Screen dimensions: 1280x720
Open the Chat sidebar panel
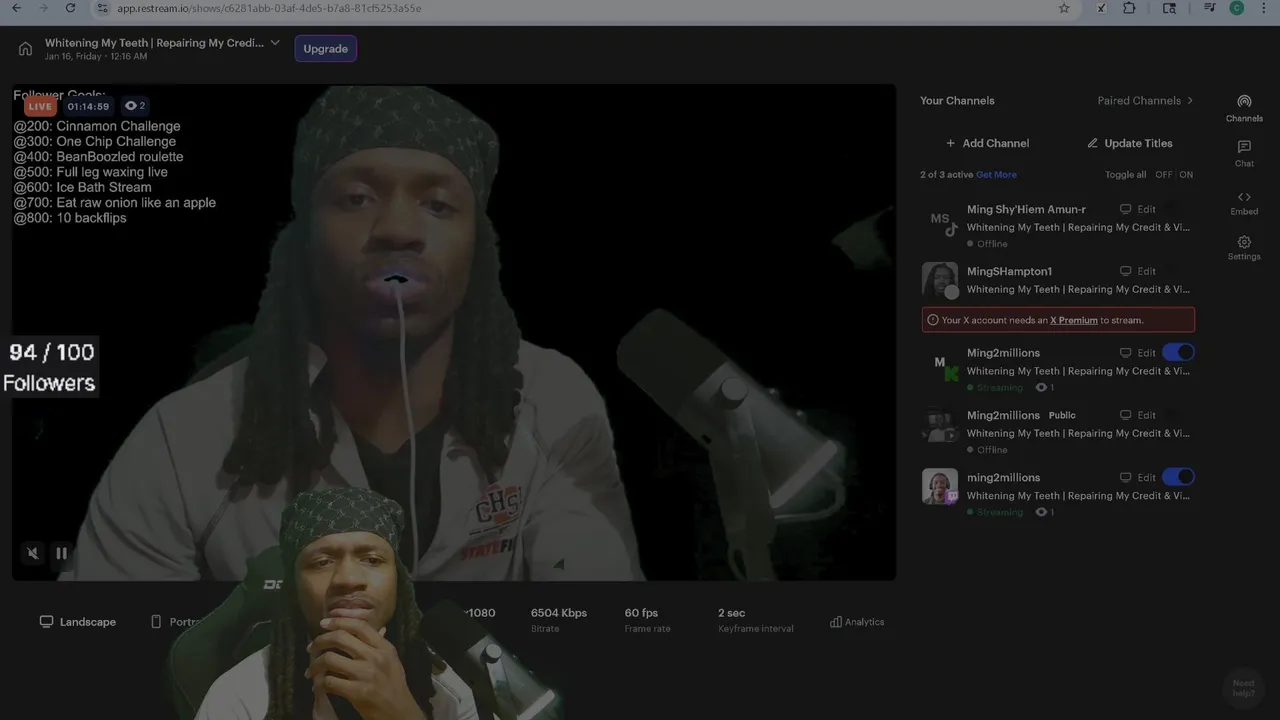(x=1244, y=153)
